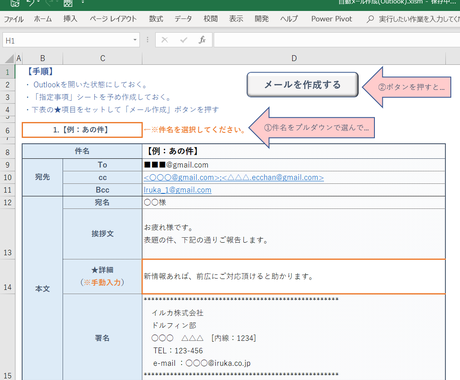Image resolution: width=460 pixels, height=380 pixels.
Task: Click in the 実行したい作業 search box
Action: (419, 19)
